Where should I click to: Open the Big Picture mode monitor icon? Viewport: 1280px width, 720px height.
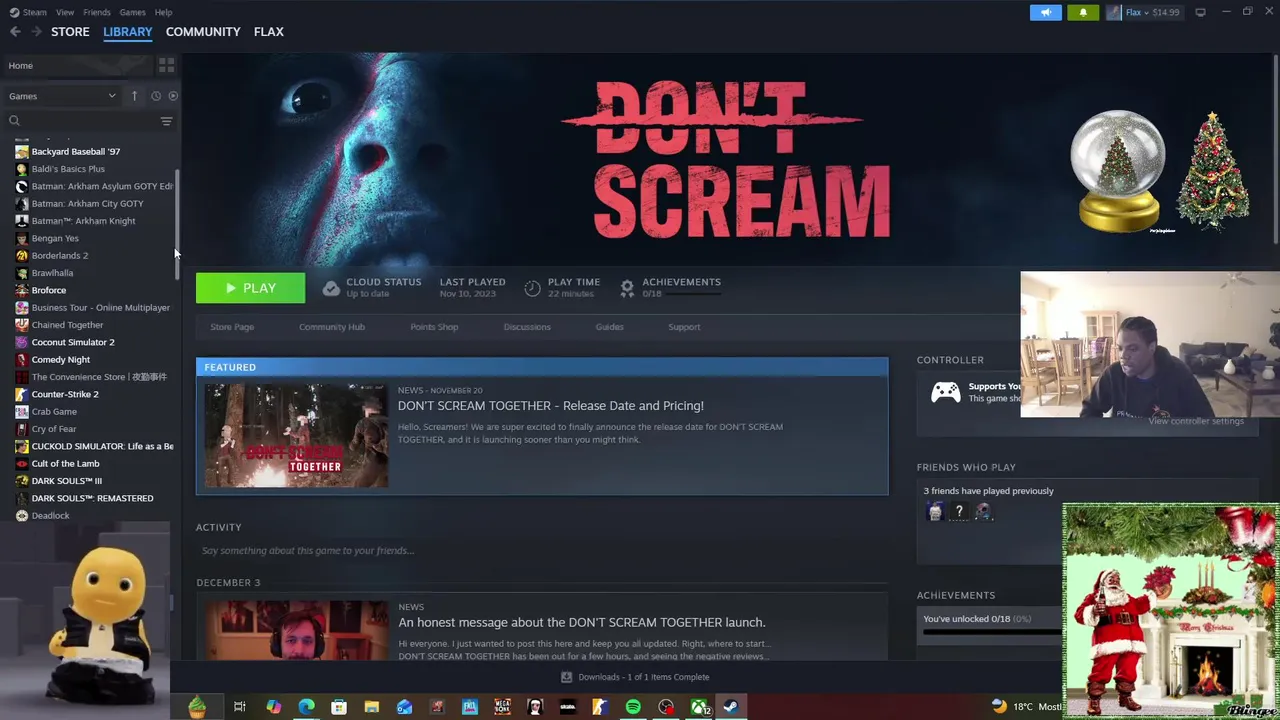coord(1200,12)
